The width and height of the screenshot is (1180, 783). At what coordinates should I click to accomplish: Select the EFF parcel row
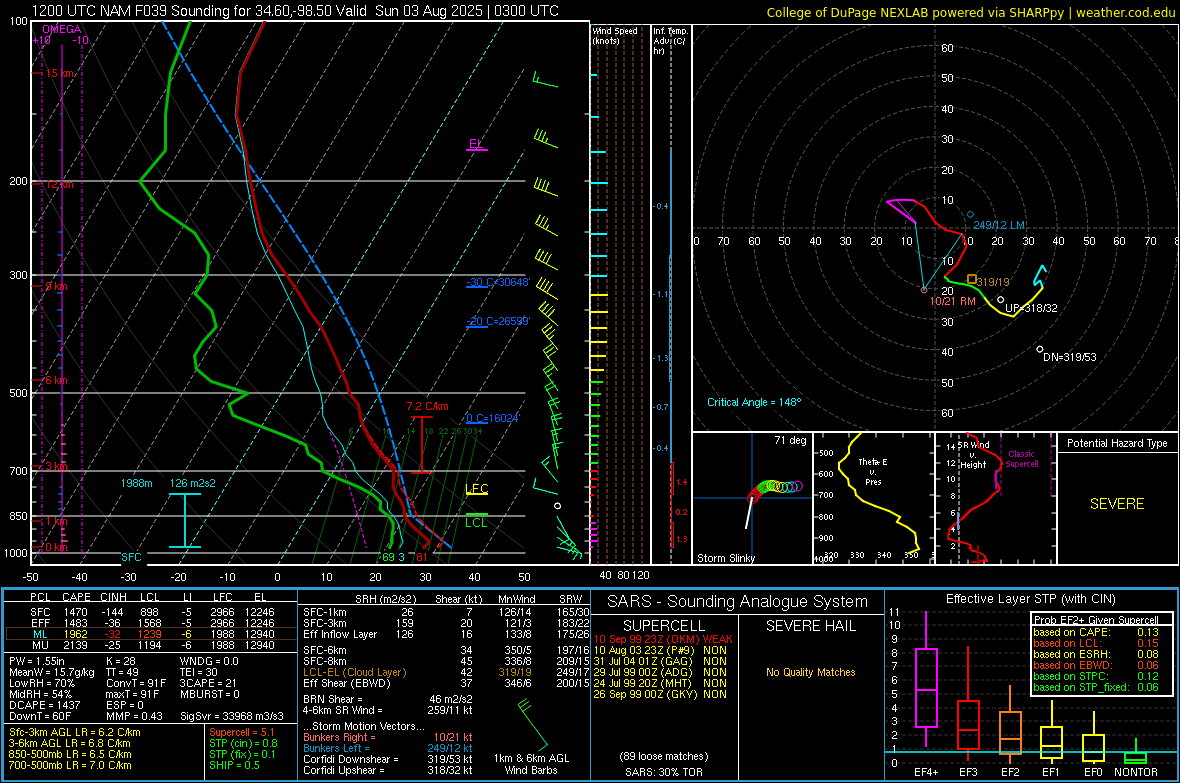coord(151,623)
